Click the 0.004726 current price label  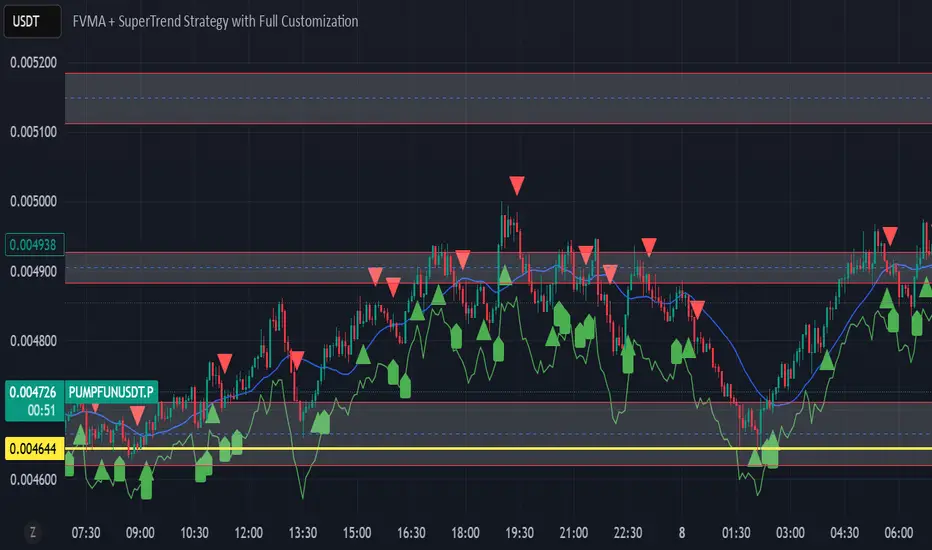33,392
